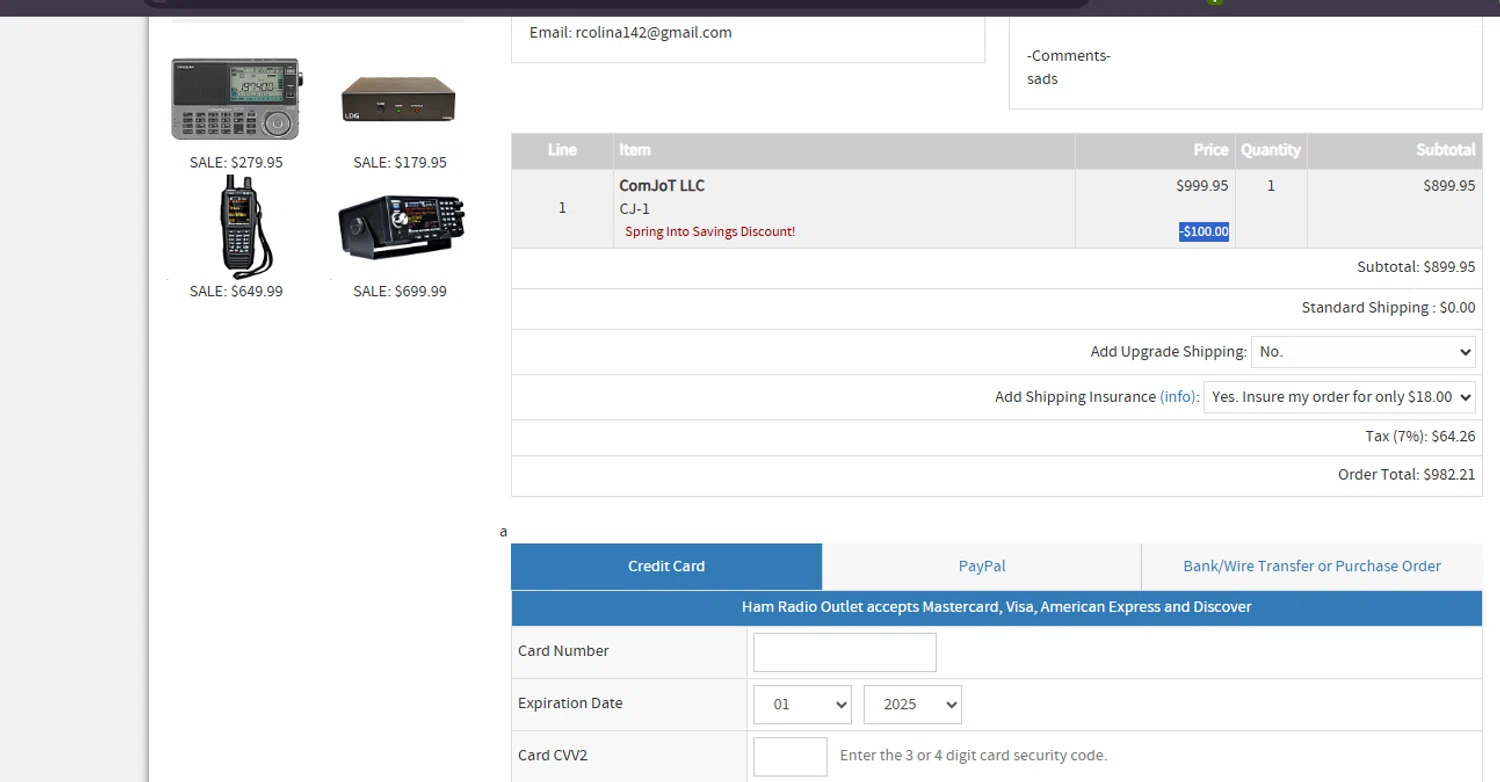This screenshot has width=1500, height=782.
Task: Click the Order Total: $982.21 text
Action: [1406, 475]
